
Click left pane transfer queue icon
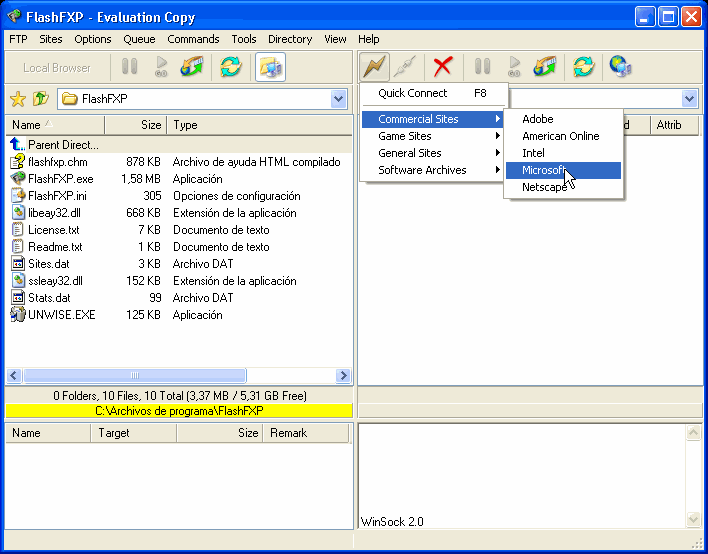click(x=192, y=67)
